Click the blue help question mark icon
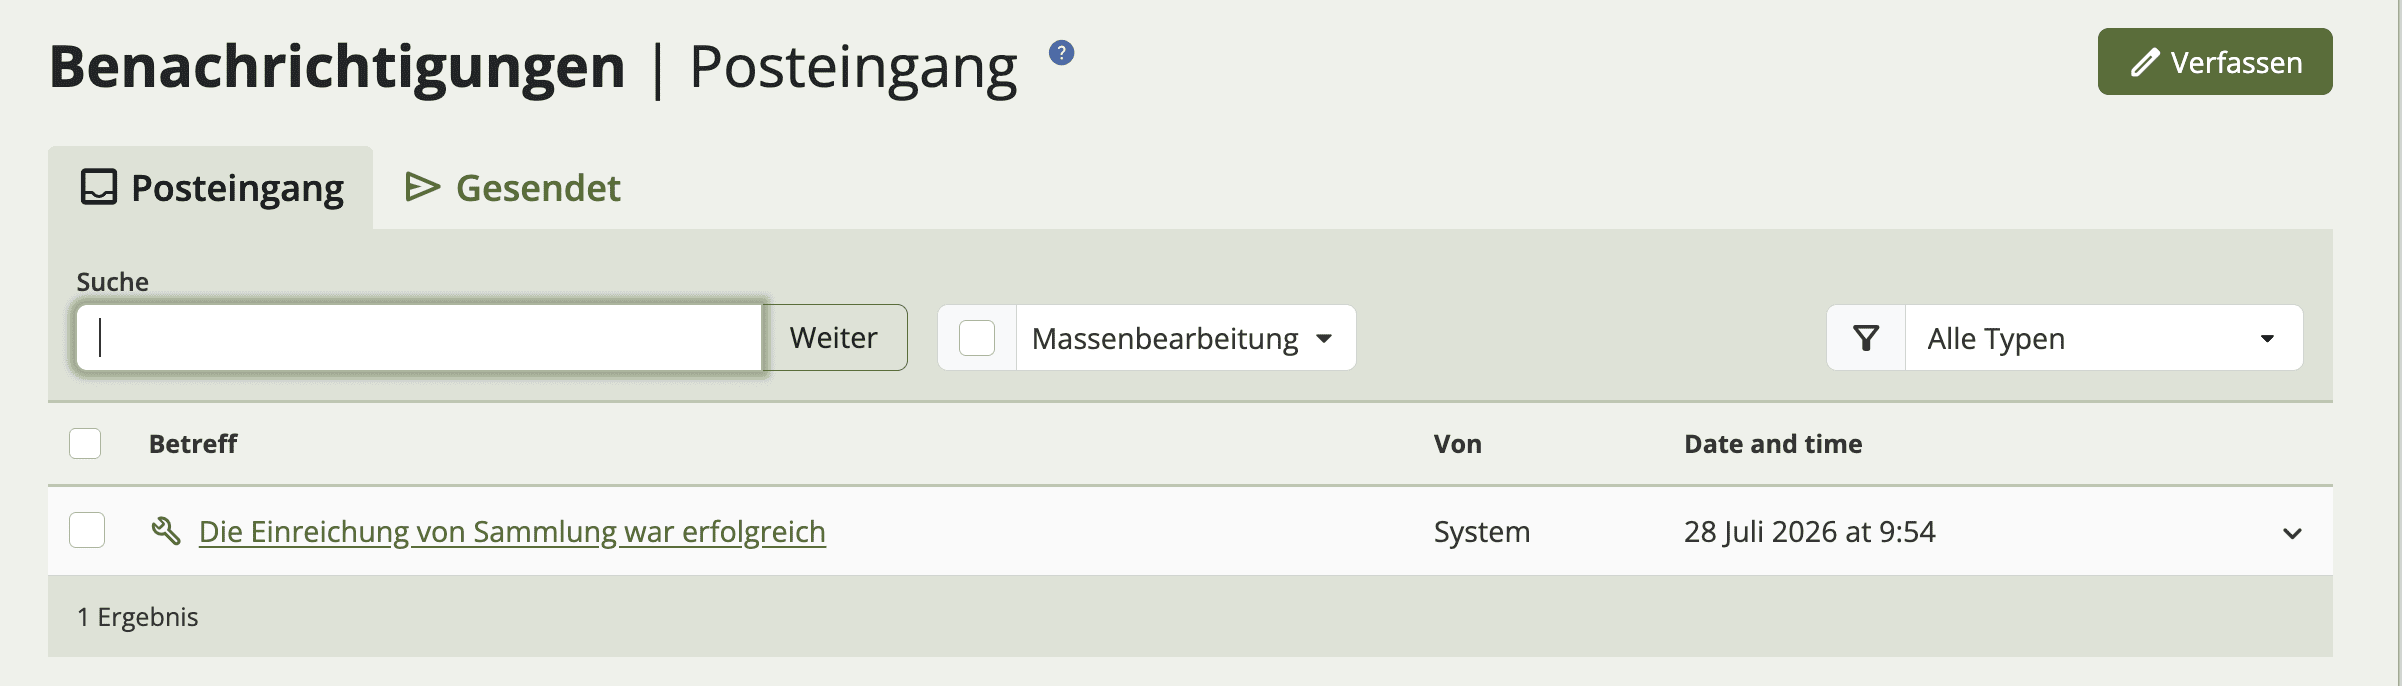The height and width of the screenshot is (686, 2402). [1061, 53]
